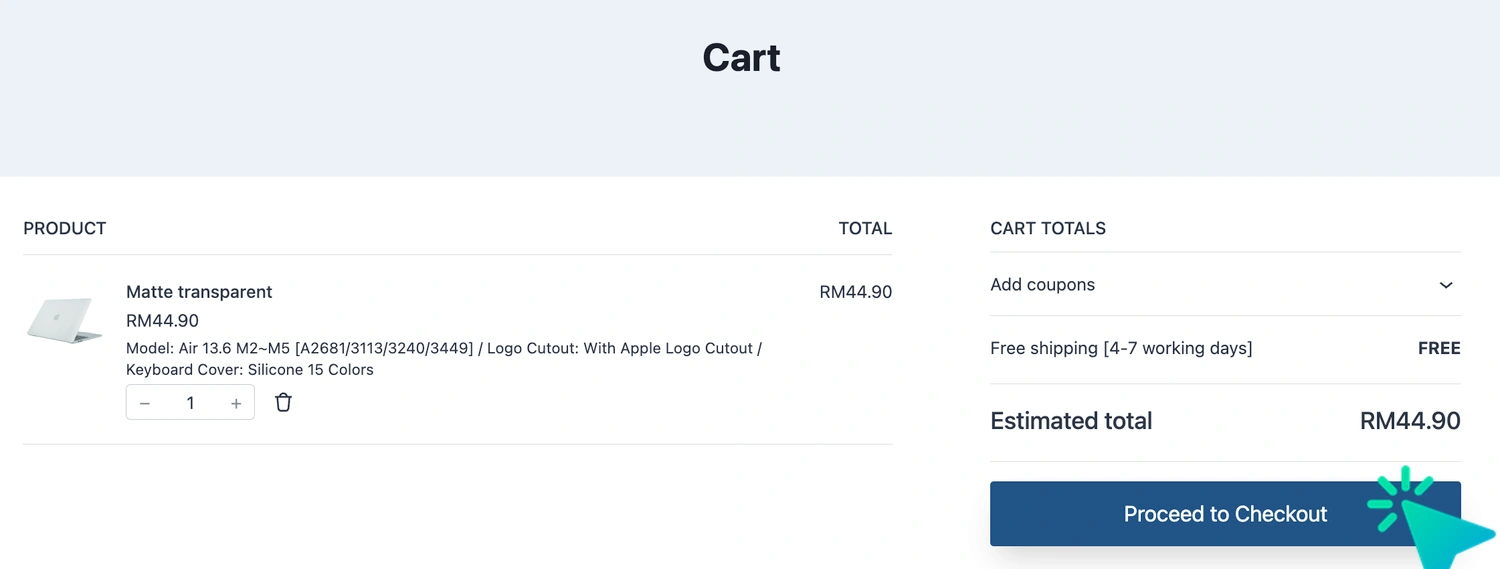Screen dimensions: 1500x569
Task: Expand the Add coupons section
Action: point(1225,285)
